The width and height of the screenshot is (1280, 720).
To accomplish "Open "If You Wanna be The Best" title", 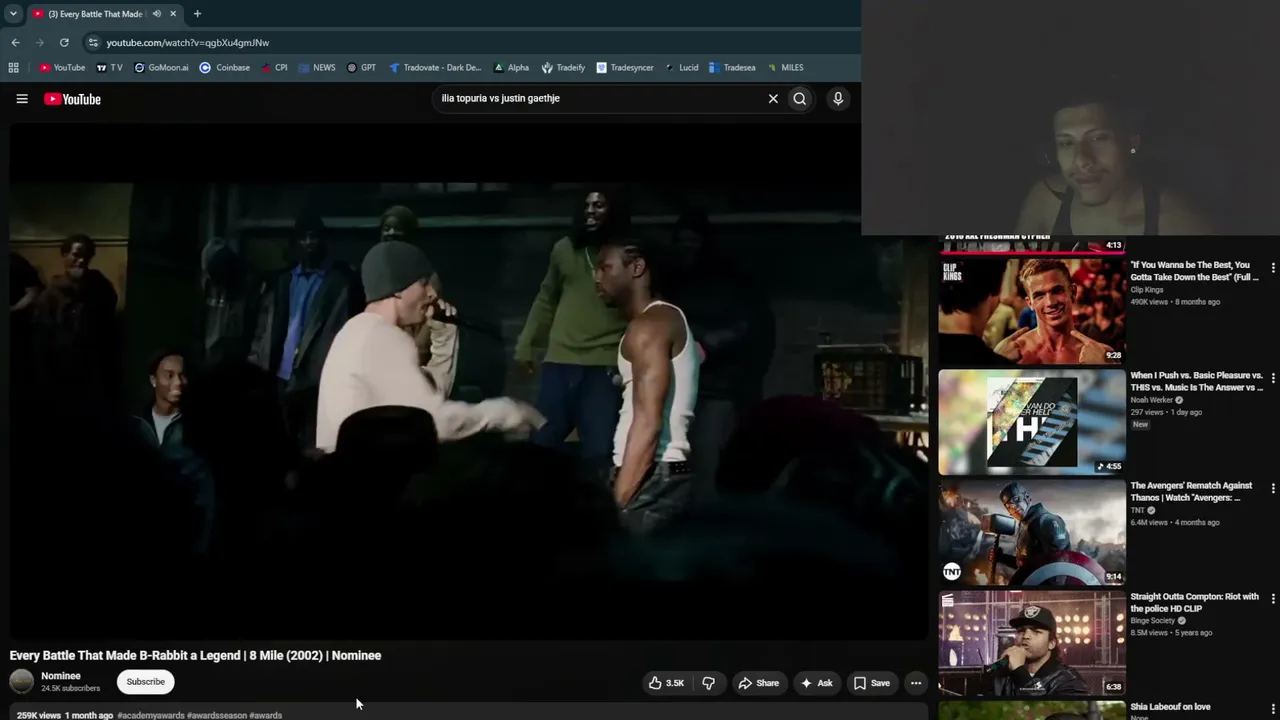I will pyautogui.click(x=1196, y=271).
